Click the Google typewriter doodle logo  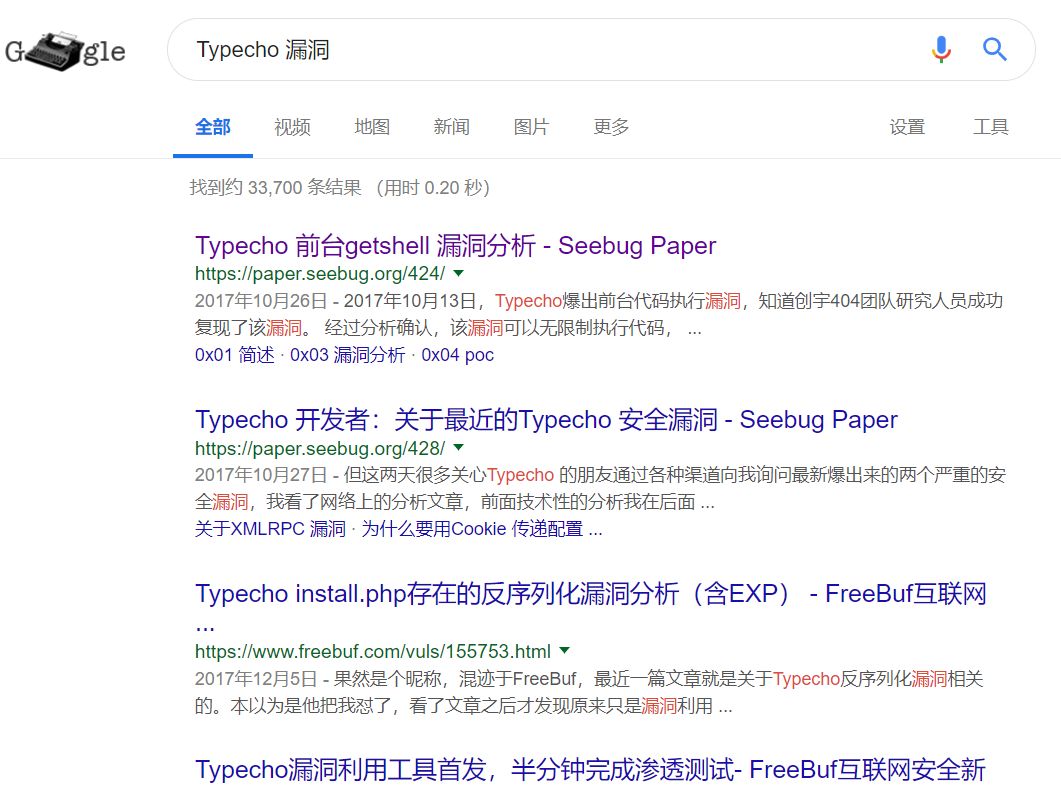click(65, 51)
